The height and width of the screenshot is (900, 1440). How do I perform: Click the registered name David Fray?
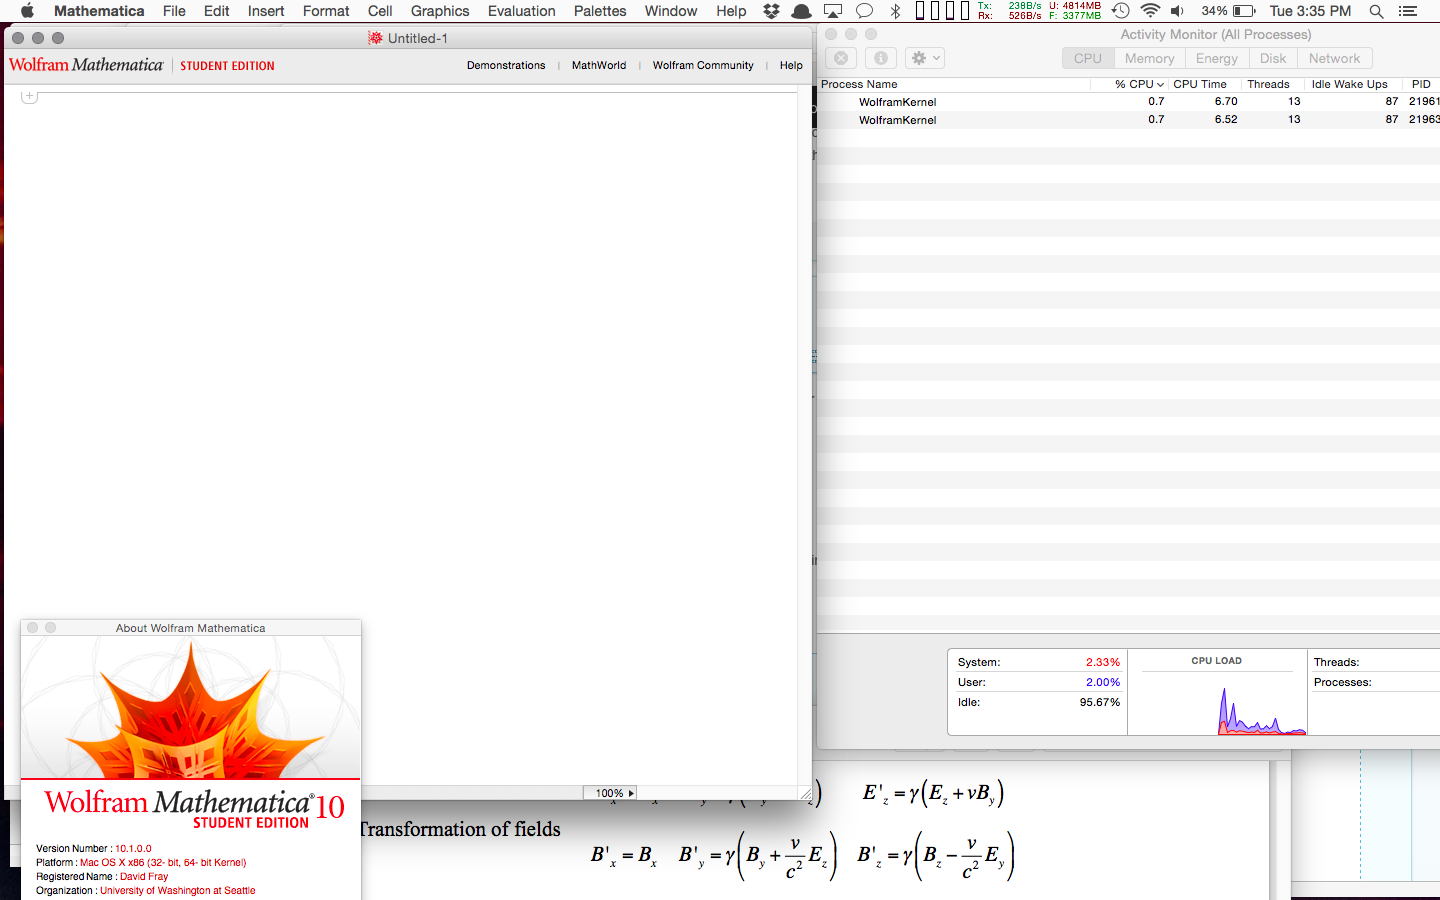click(x=144, y=876)
